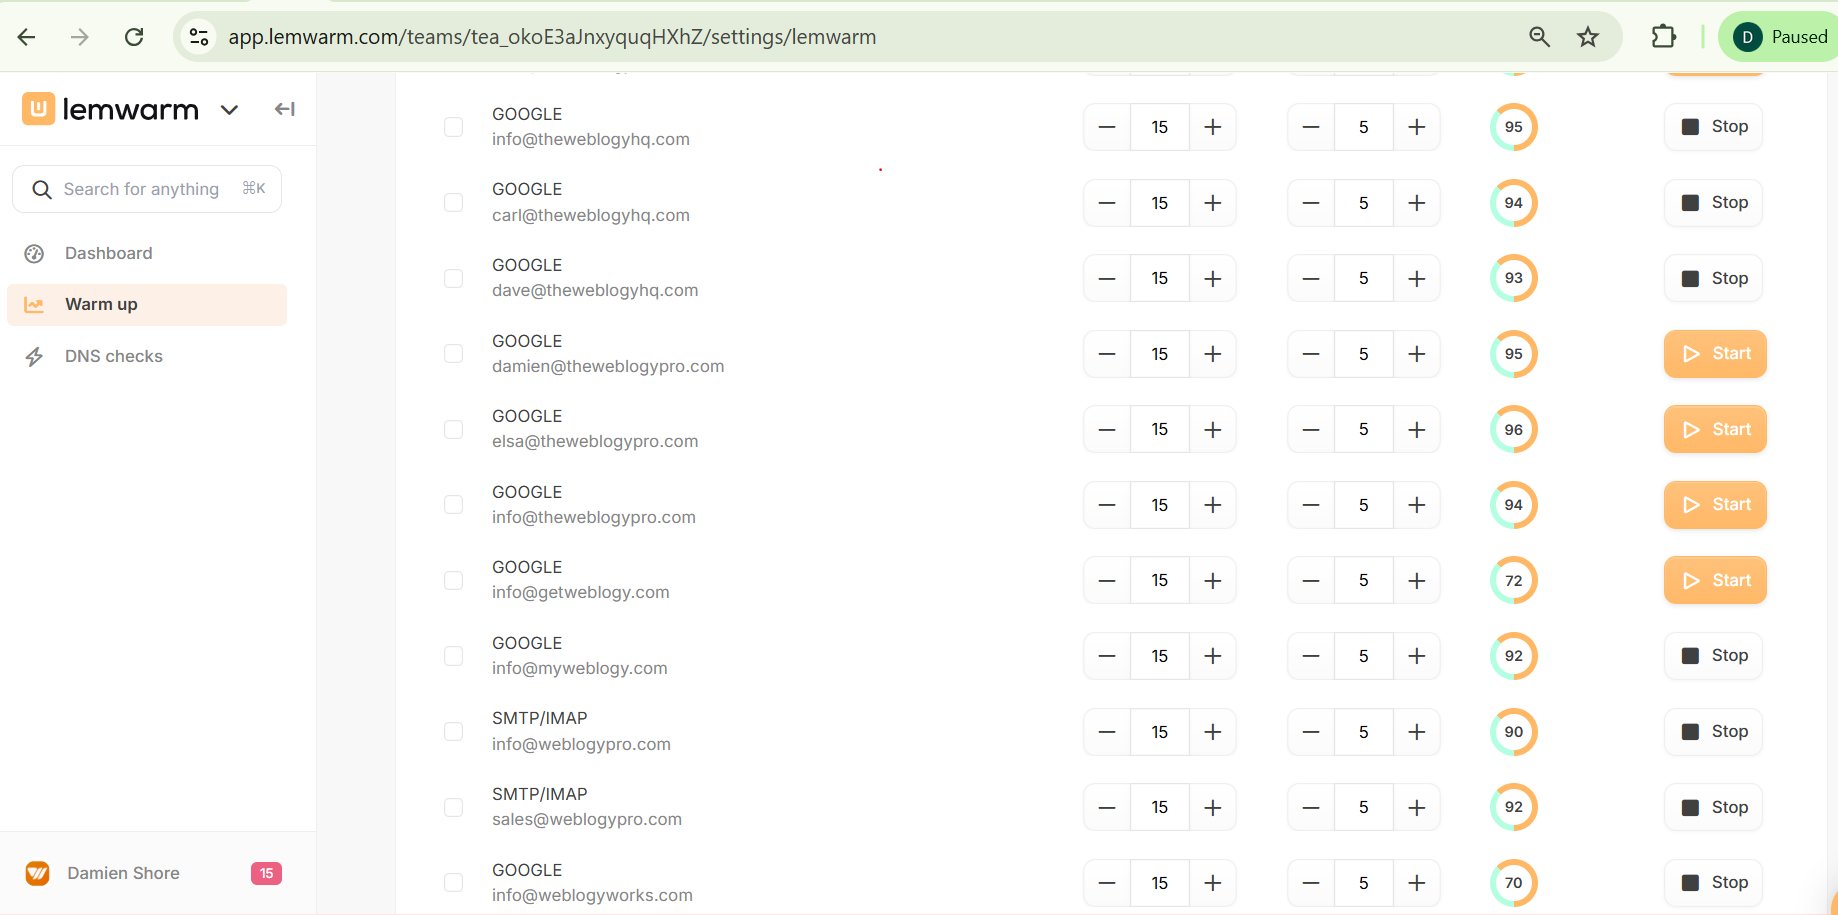
Task: Select checkbox for dave@theweblogyhq.com
Action: click(453, 278)
